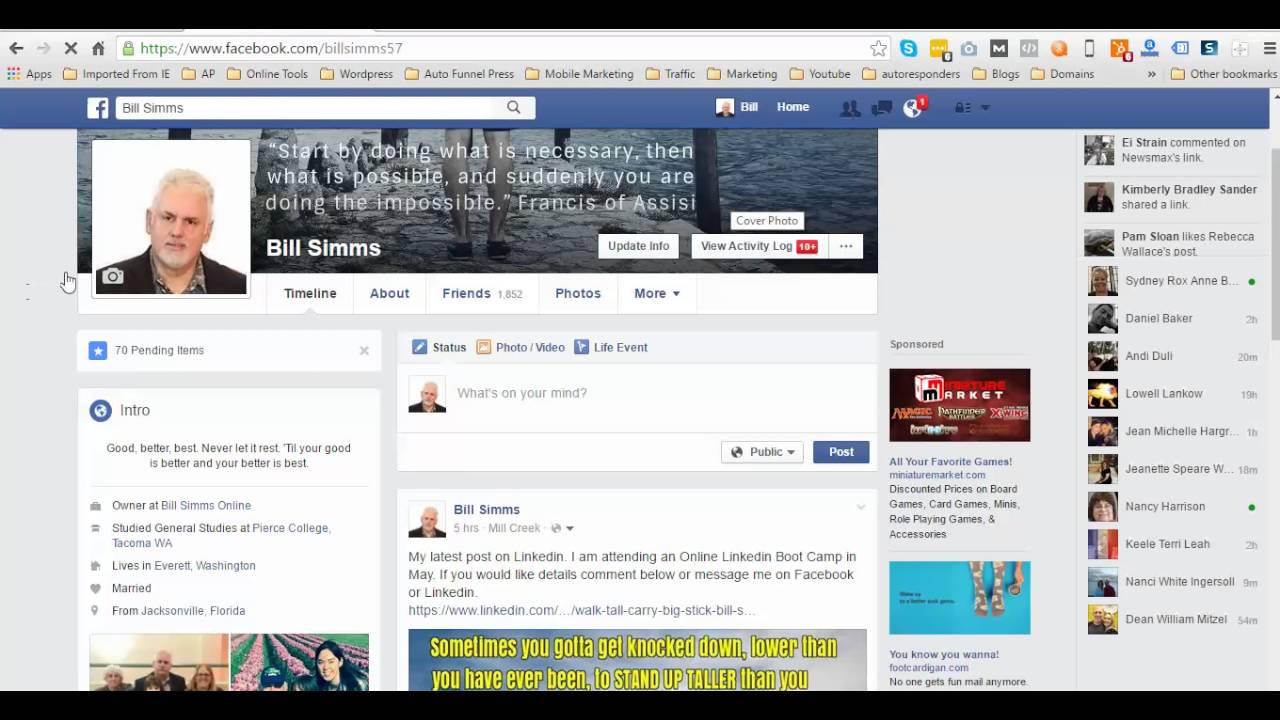The width and height of the screenshot is (1280, 720).
Task: Open the Wordpress bookmarks folder
Action: pos(357,74)
